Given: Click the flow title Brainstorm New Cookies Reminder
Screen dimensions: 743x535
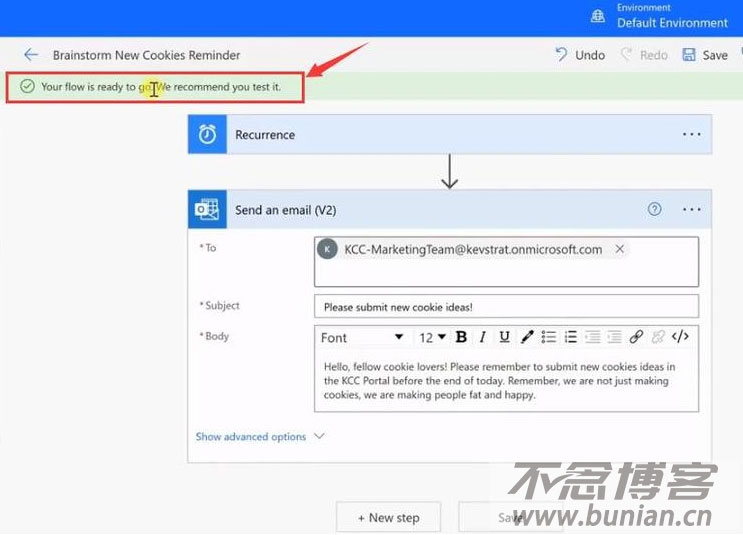Looking at the screenshot, I should pyautogui.click(x=146, y=55).
